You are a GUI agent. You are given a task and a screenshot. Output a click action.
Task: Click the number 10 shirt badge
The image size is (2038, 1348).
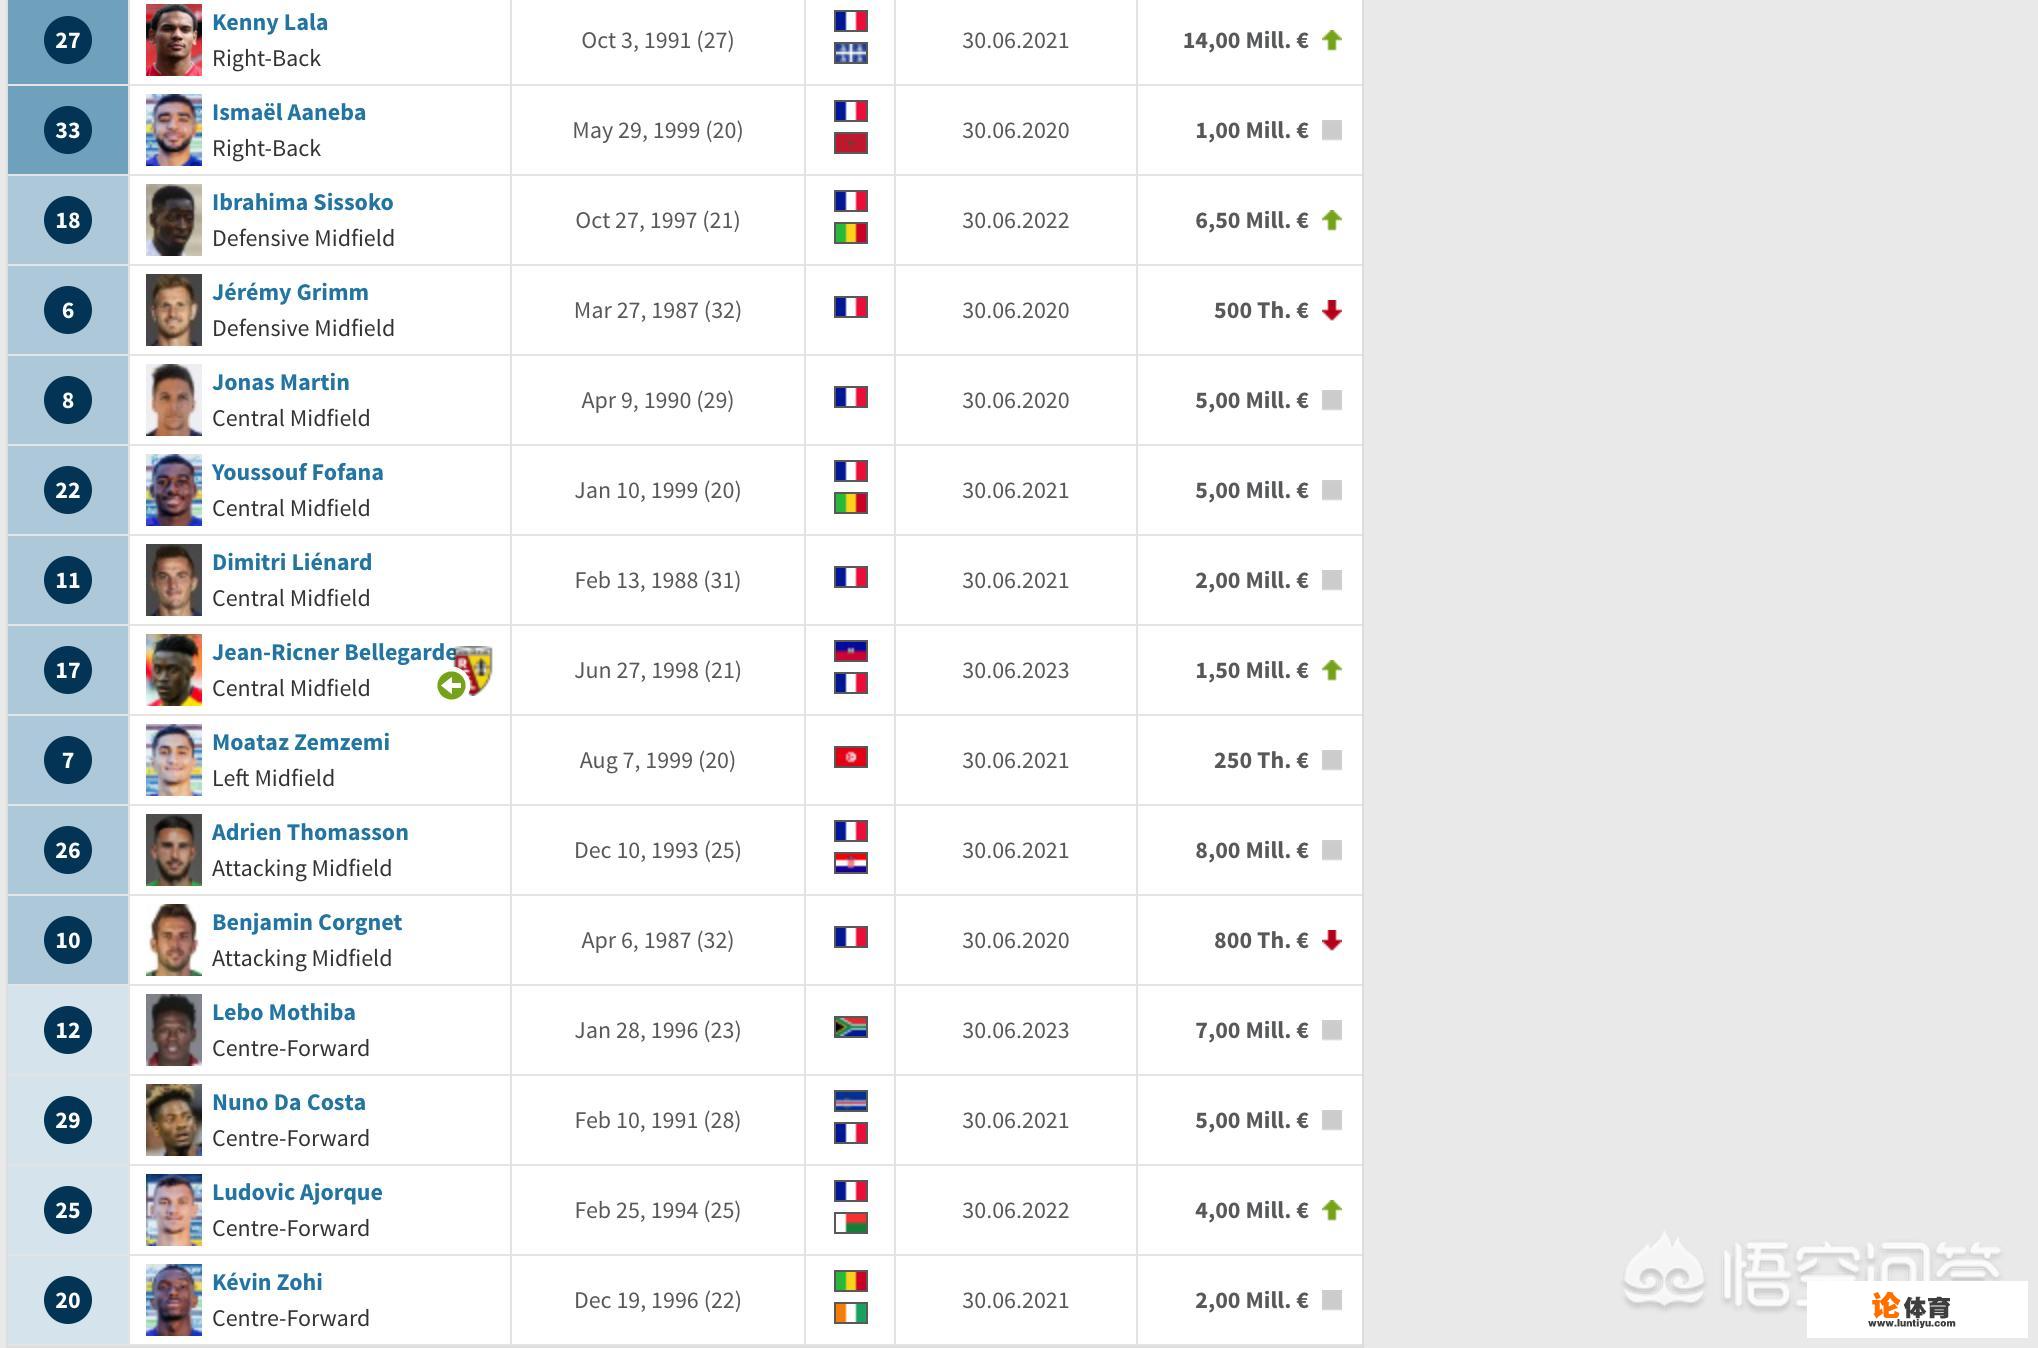[68, 940]
